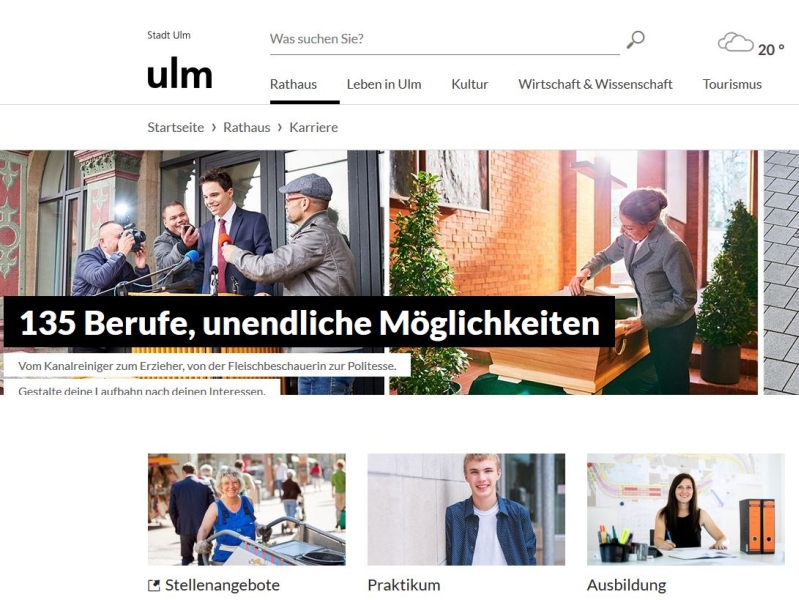Click the Stellenangebote street cleaner photo

tap(247, 509)
